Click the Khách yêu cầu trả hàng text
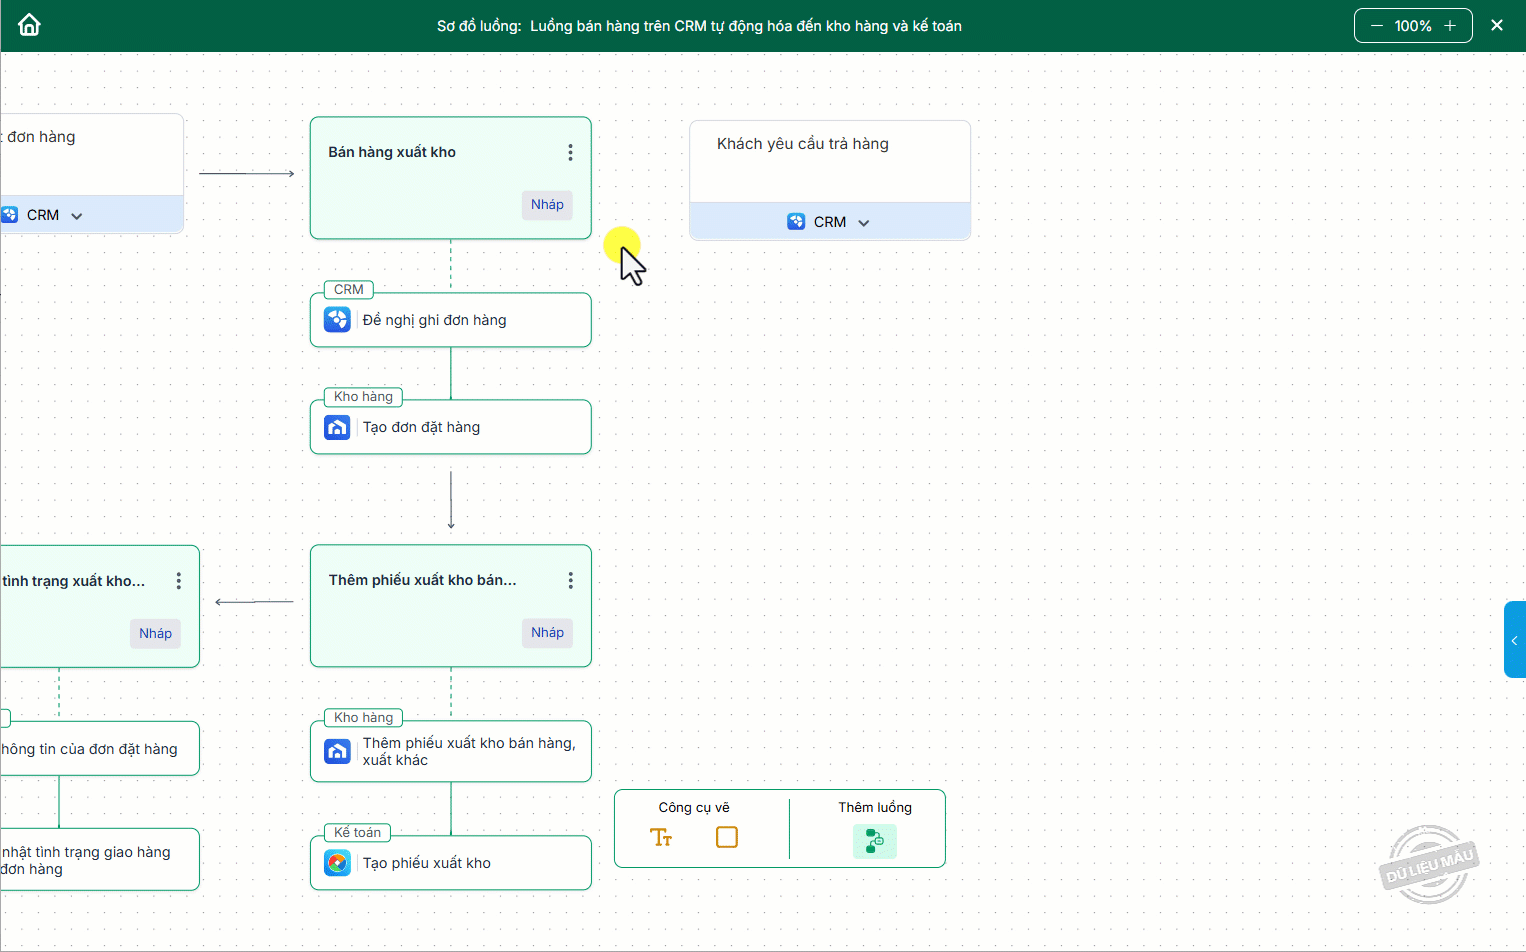The height and width of the screenshot is (952, 1526). 803,144
